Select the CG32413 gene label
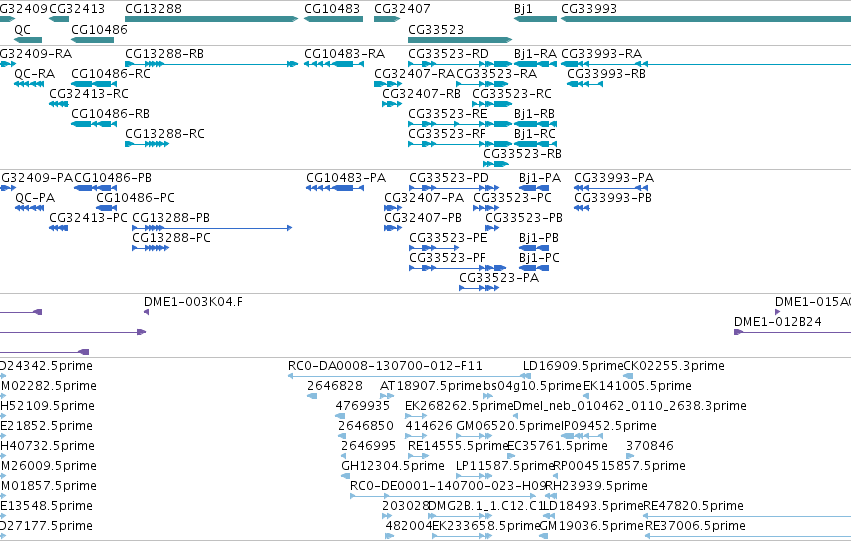 pos(77,9)
